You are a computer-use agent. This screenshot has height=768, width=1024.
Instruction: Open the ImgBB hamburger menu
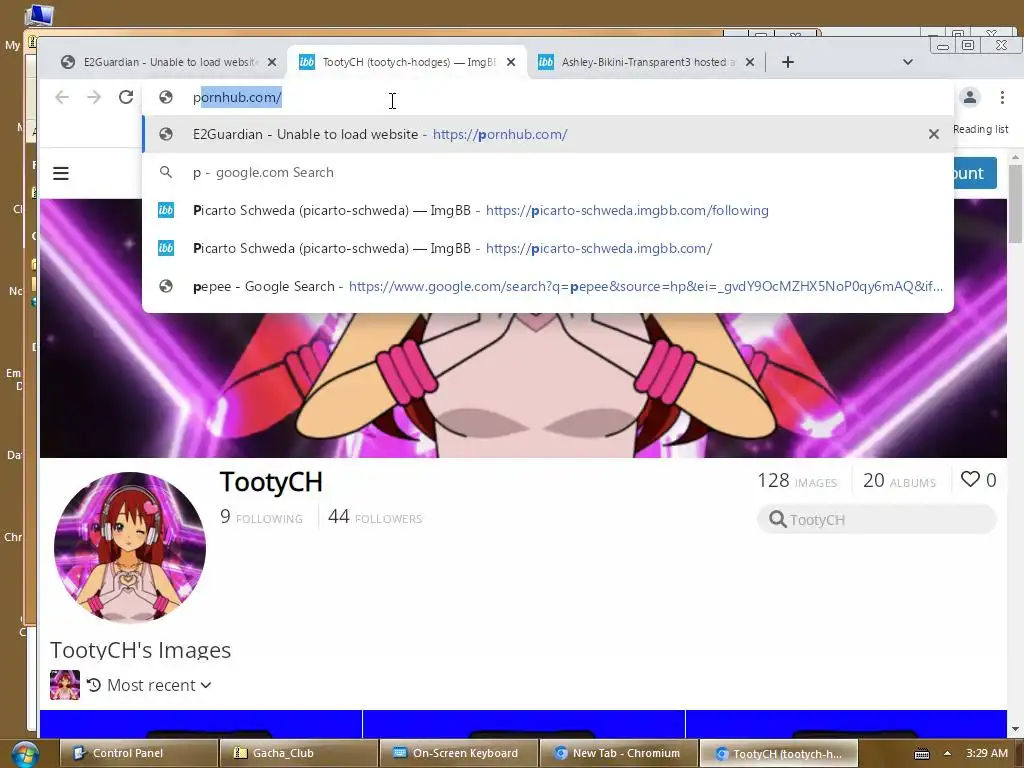click(x=61, y=173)
